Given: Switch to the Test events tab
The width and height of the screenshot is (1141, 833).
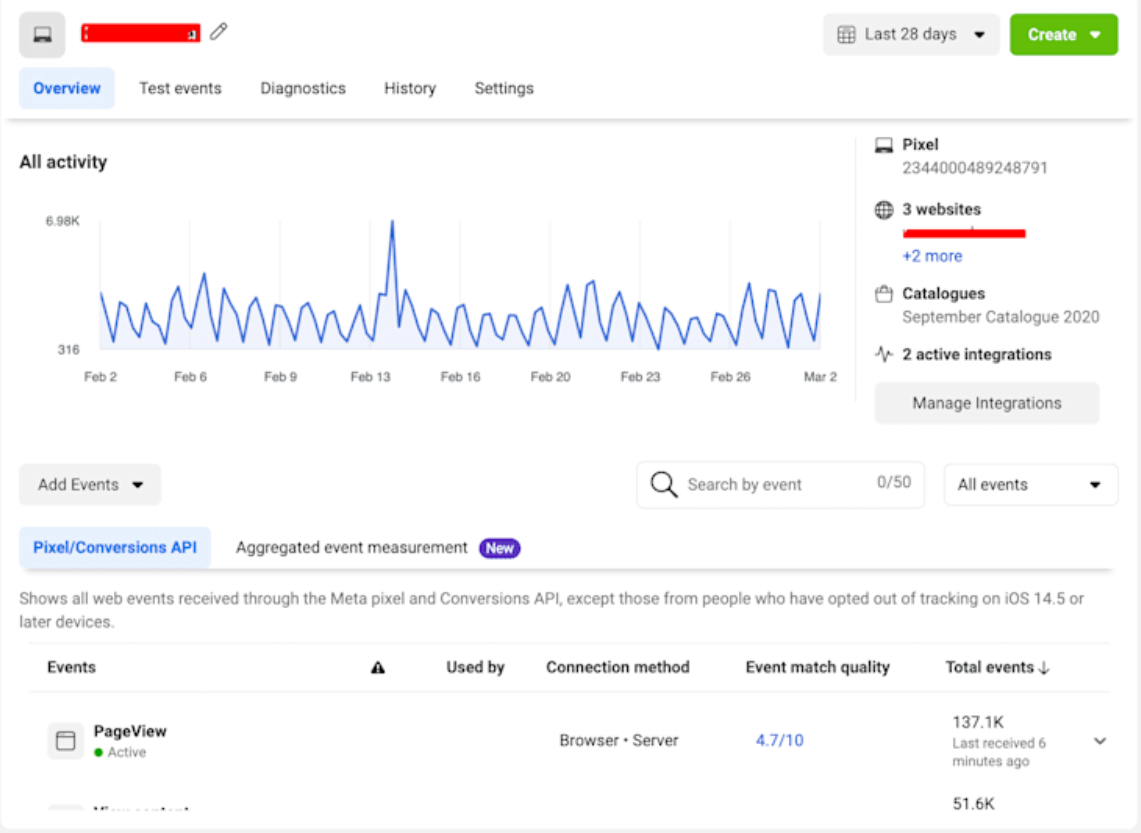Looking at the screenshot, I should [180, 88].
